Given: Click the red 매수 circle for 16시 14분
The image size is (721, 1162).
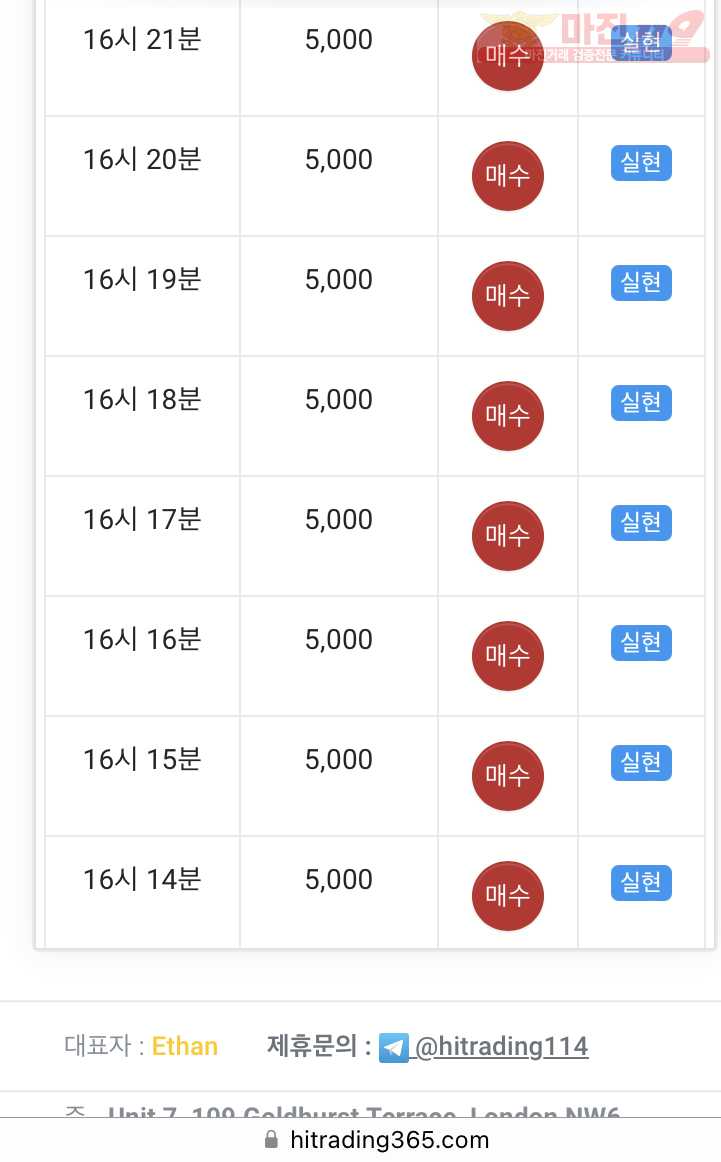Looking at the screenshot, I should [508, 896].
